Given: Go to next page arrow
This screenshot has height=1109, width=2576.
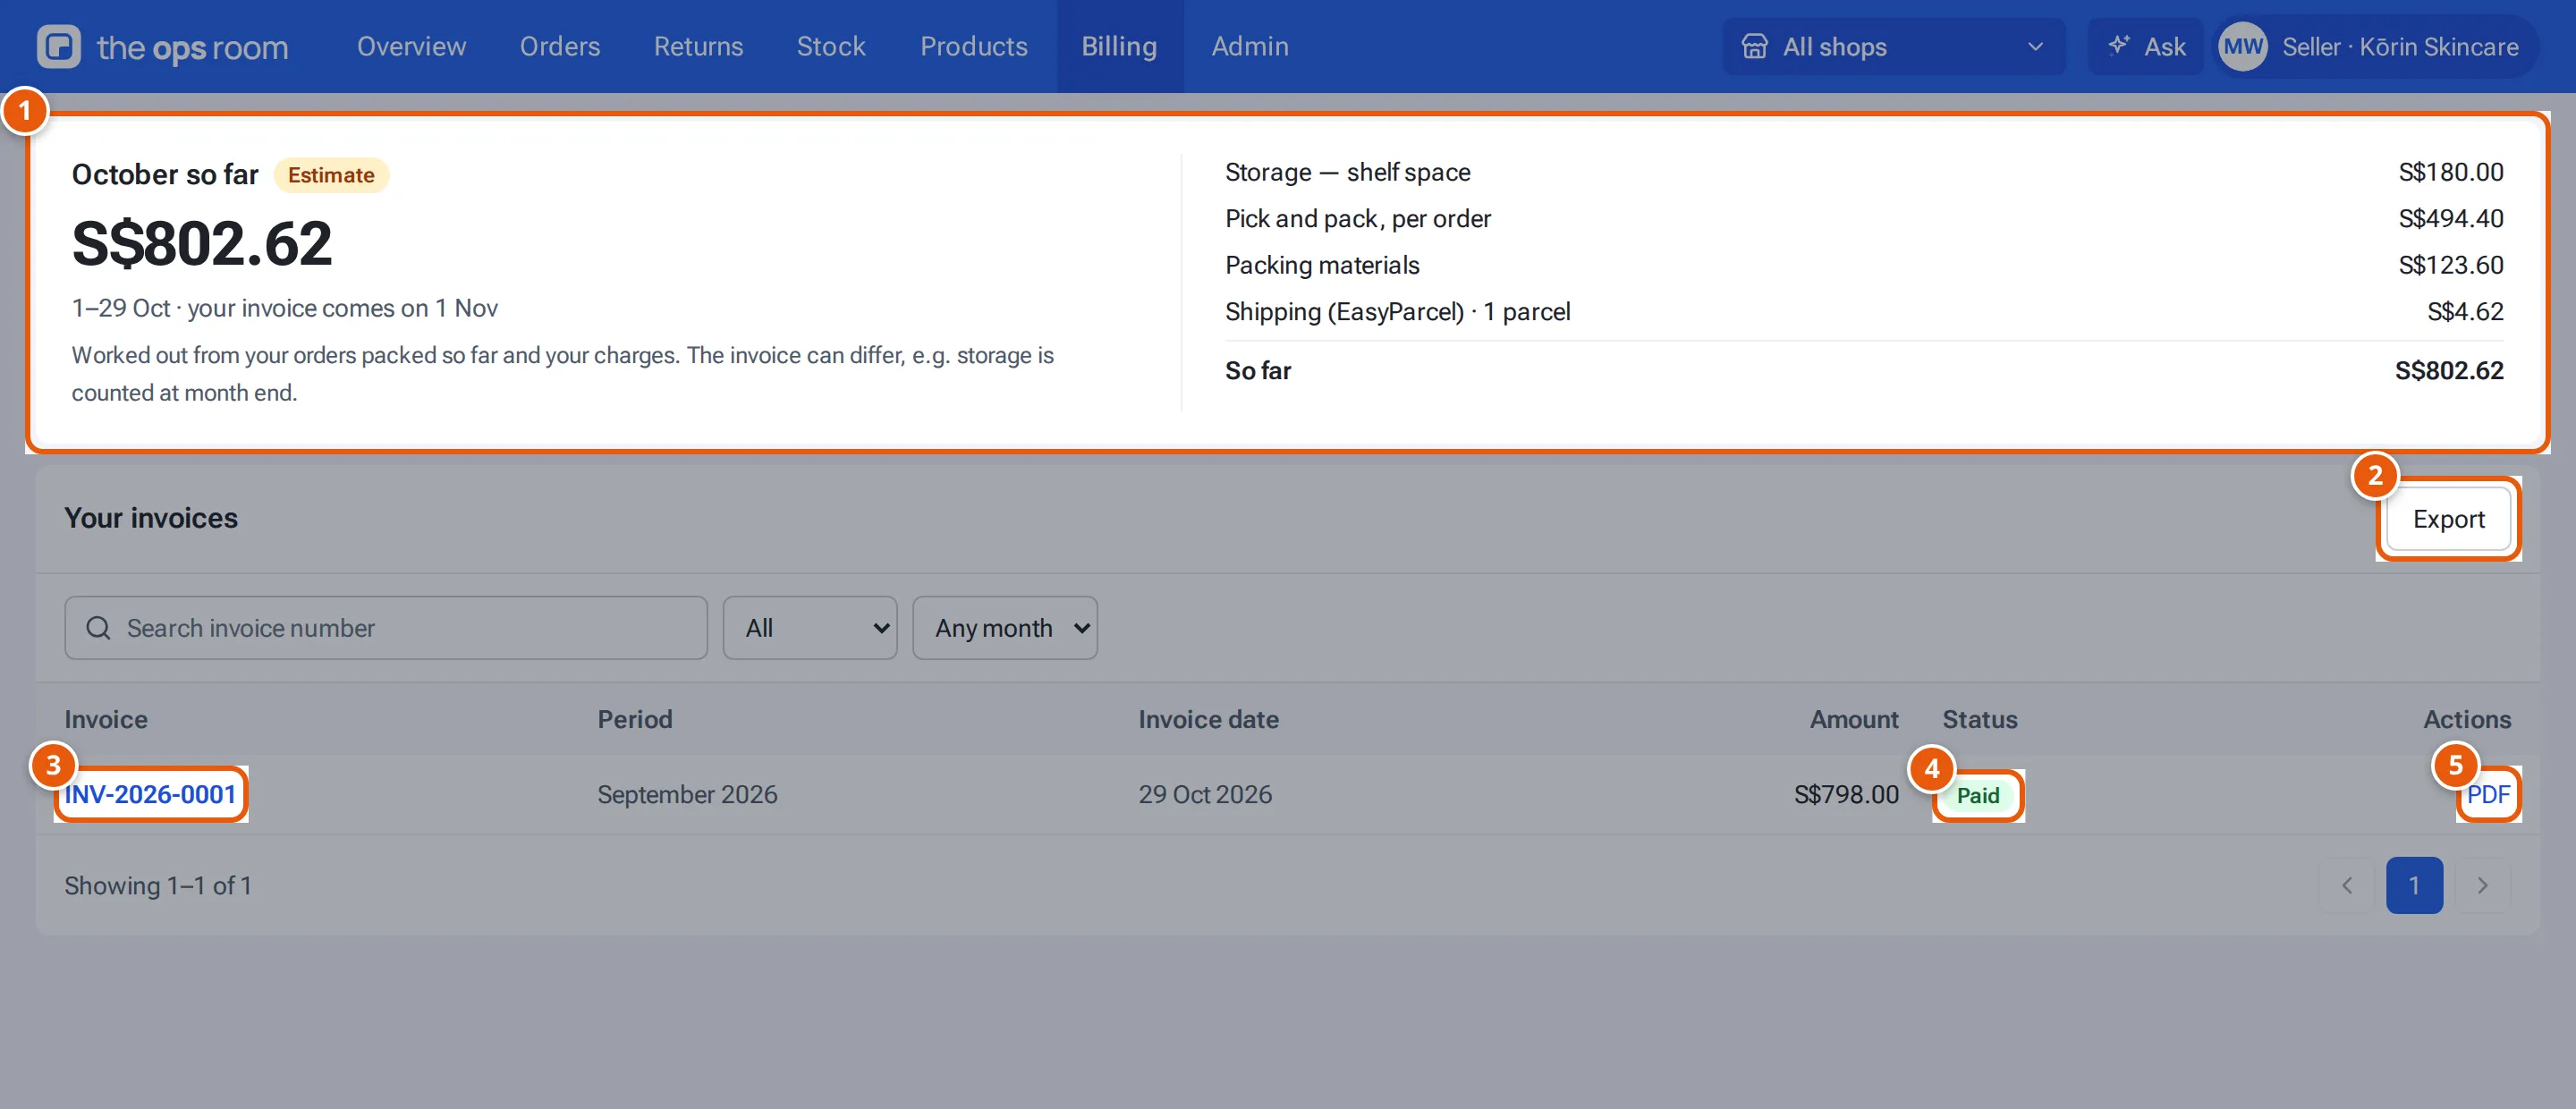Looking at the screenshot, I should 2482,885.
